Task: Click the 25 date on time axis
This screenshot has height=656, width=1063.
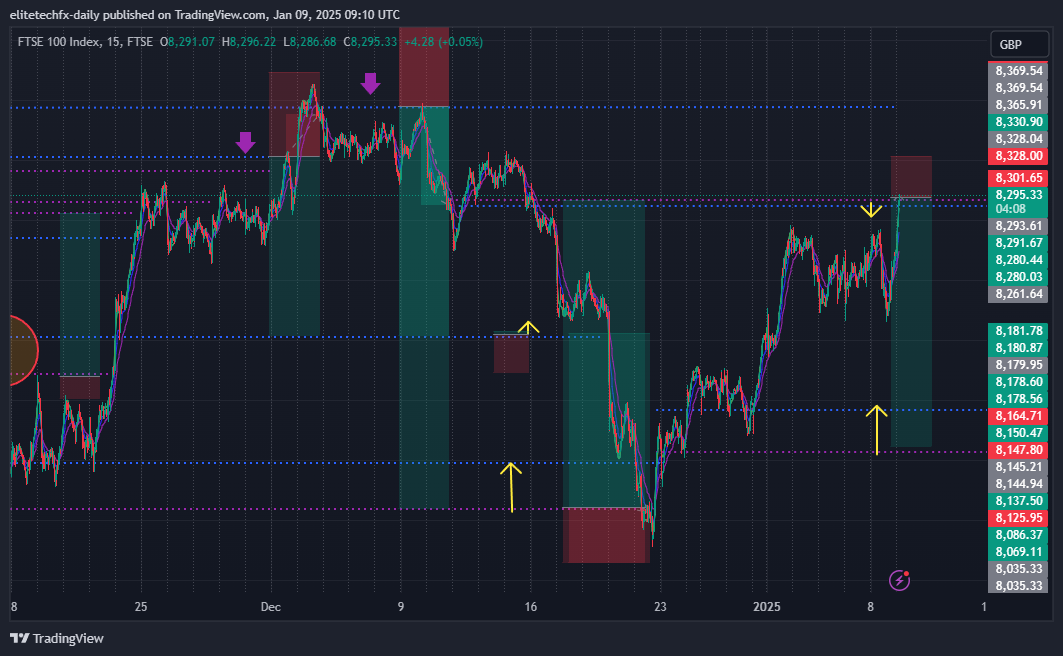Action: [140, 607]
